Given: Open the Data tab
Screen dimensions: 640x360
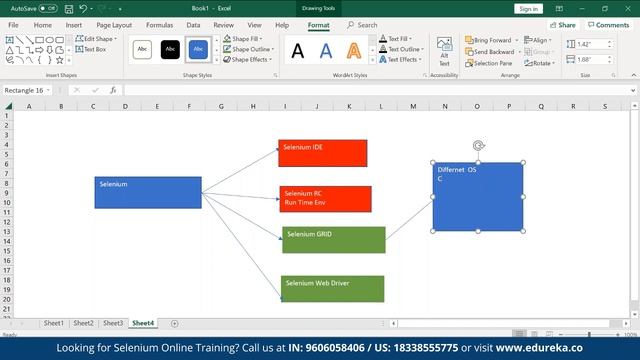Looking at the screenshot, I should click(x=193, y=25).
